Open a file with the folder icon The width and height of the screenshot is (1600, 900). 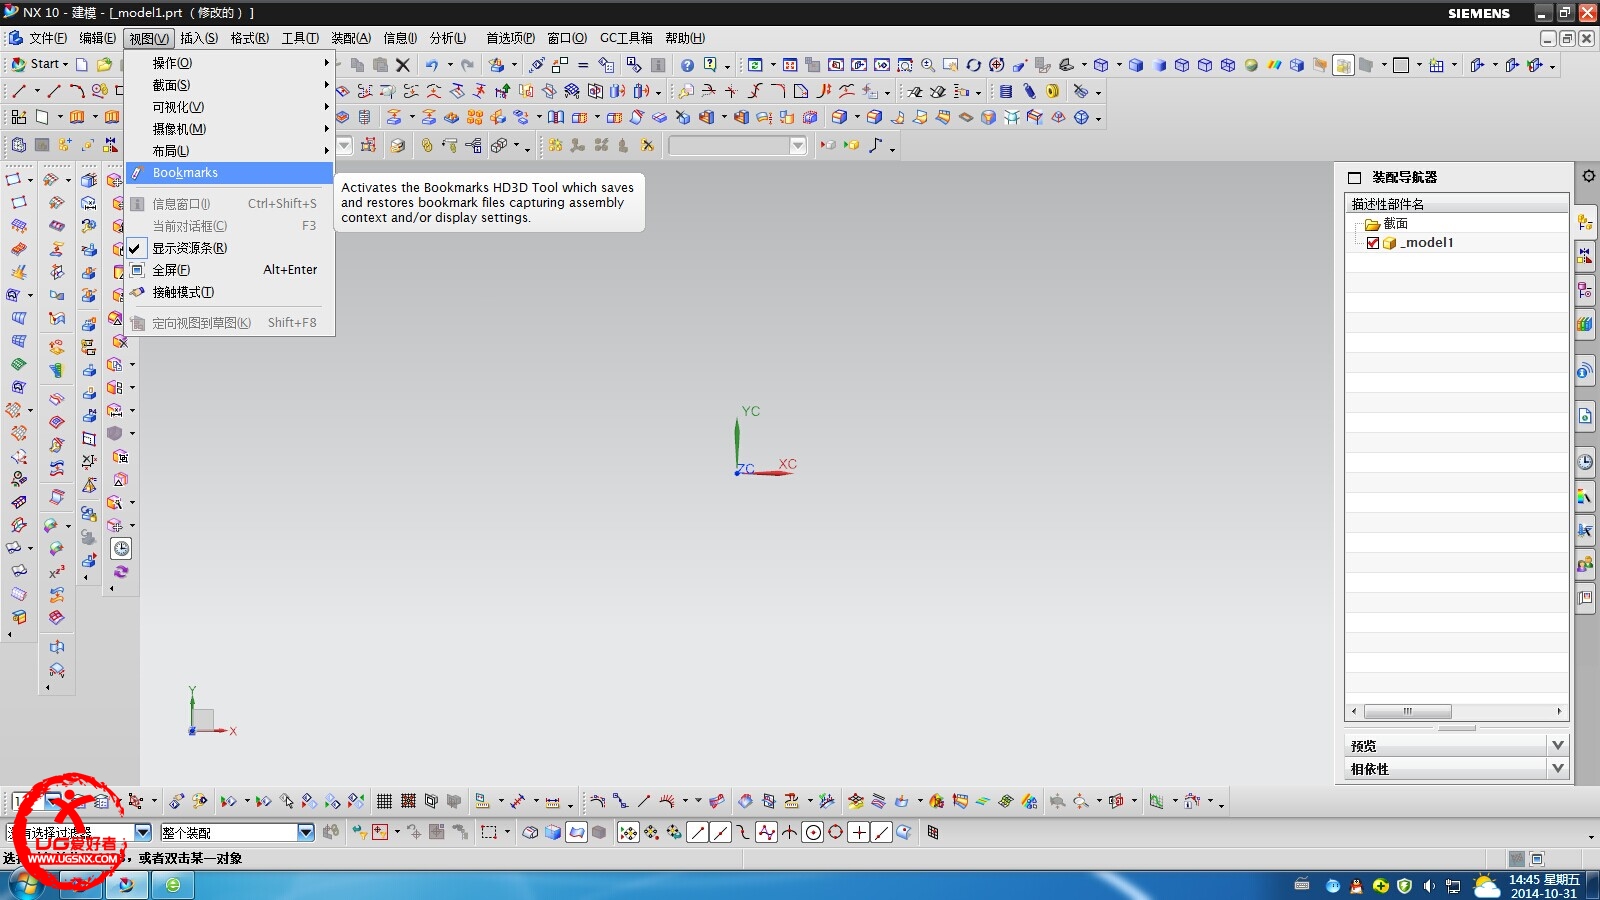pyautogui.click(x=104, y=64)
